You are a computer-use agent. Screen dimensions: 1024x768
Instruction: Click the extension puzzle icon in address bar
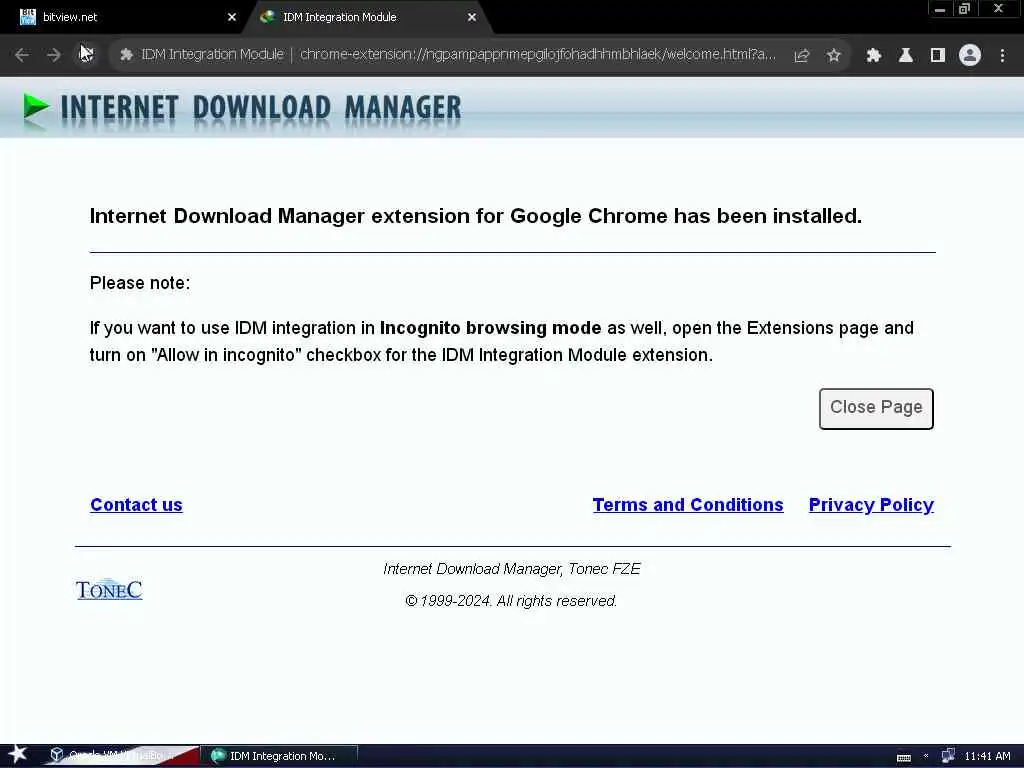point(126,54)
